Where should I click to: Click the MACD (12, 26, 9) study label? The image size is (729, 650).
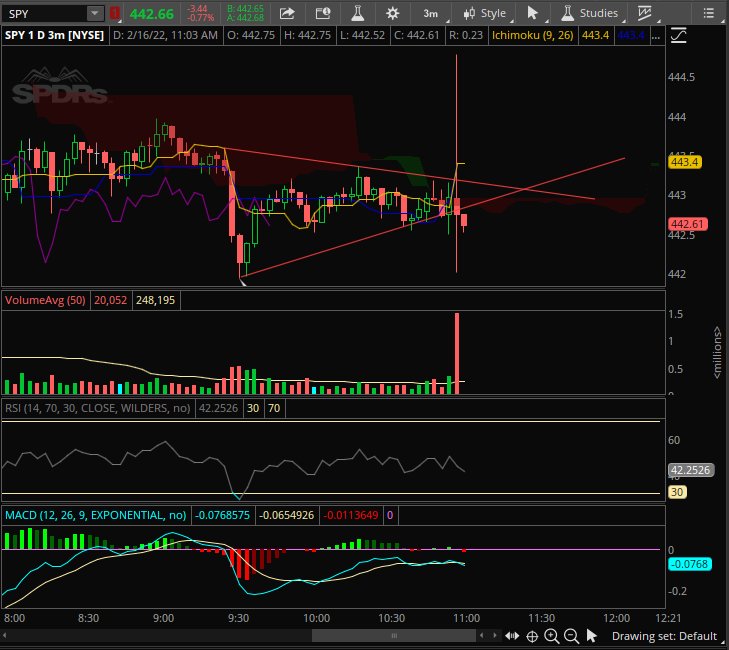point(95,515)
